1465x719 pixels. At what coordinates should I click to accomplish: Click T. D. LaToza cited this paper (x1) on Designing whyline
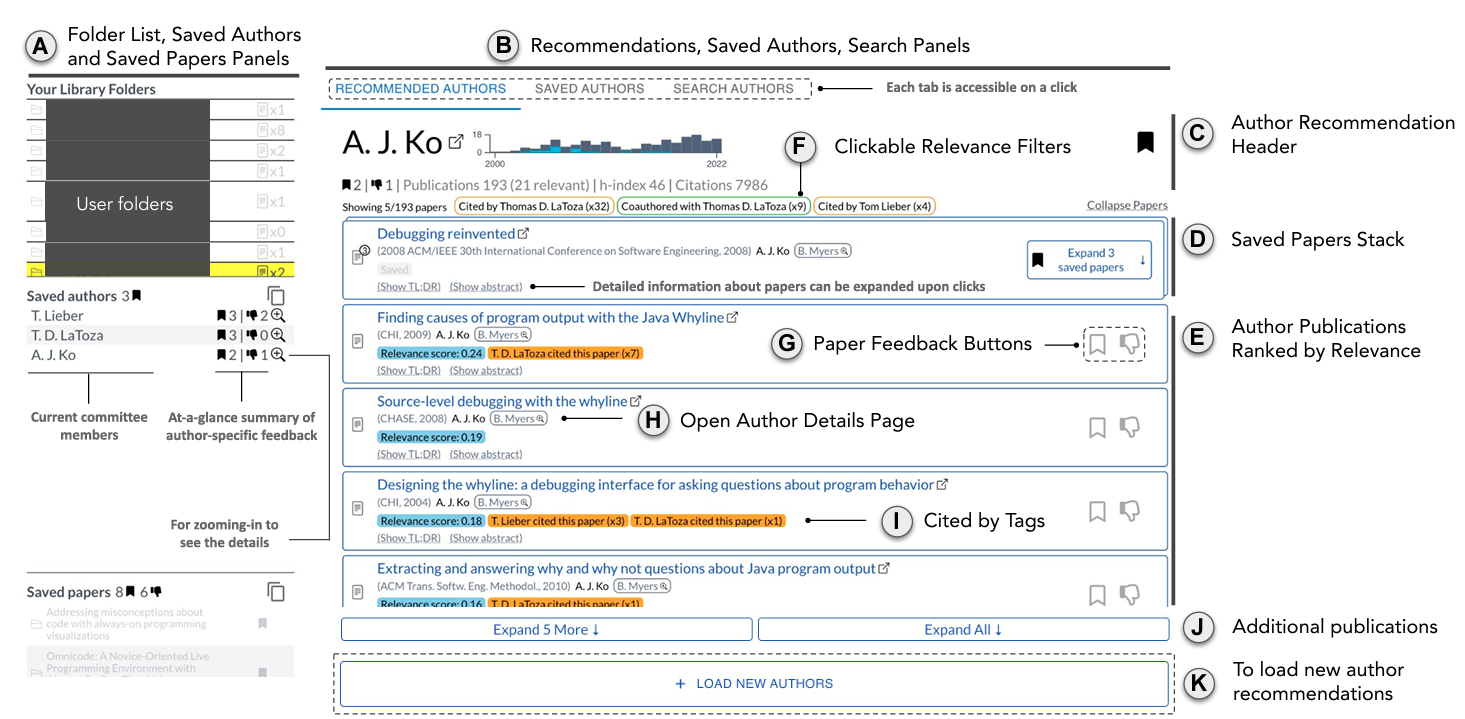tap(708, 521)
